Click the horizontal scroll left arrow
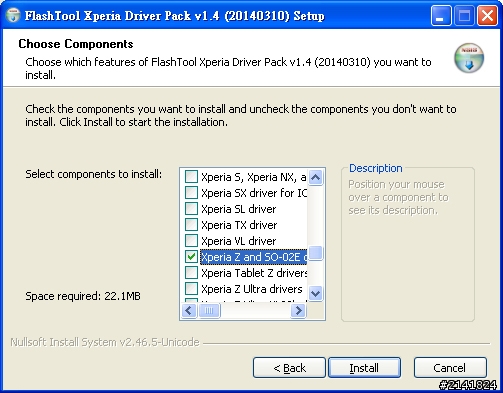 (x=189, y=311)
